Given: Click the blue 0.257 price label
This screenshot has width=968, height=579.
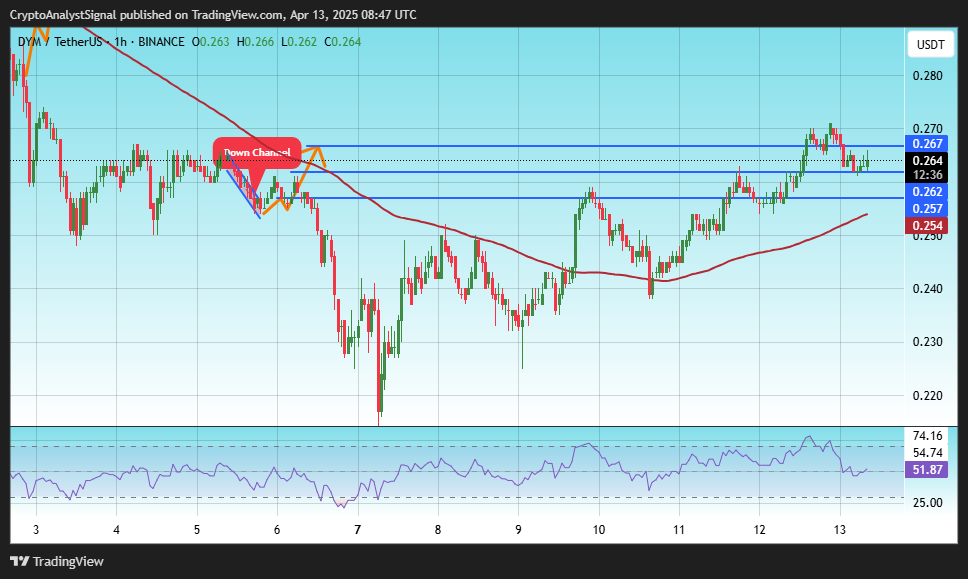Looking at the screenshot, I should [928, 209].
